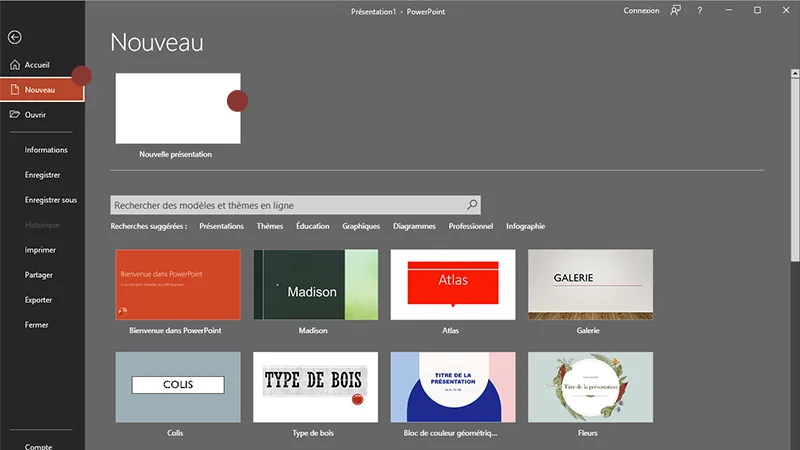
Task: Select the Madison template thumbnail
Action: click(x=316, y=284)
